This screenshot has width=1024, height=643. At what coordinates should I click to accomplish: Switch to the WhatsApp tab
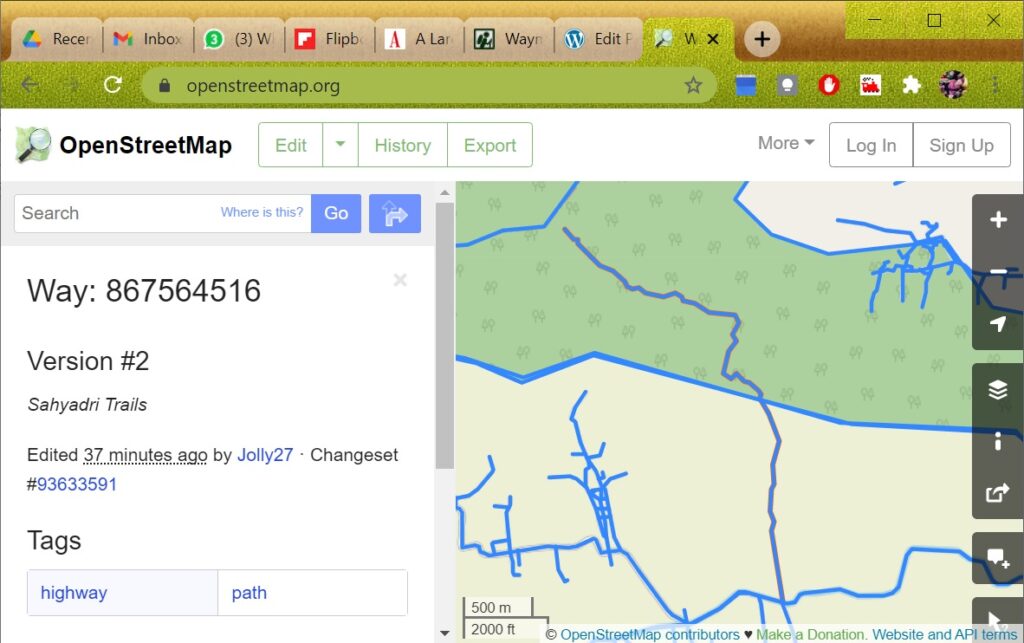[x=238, y=39]
